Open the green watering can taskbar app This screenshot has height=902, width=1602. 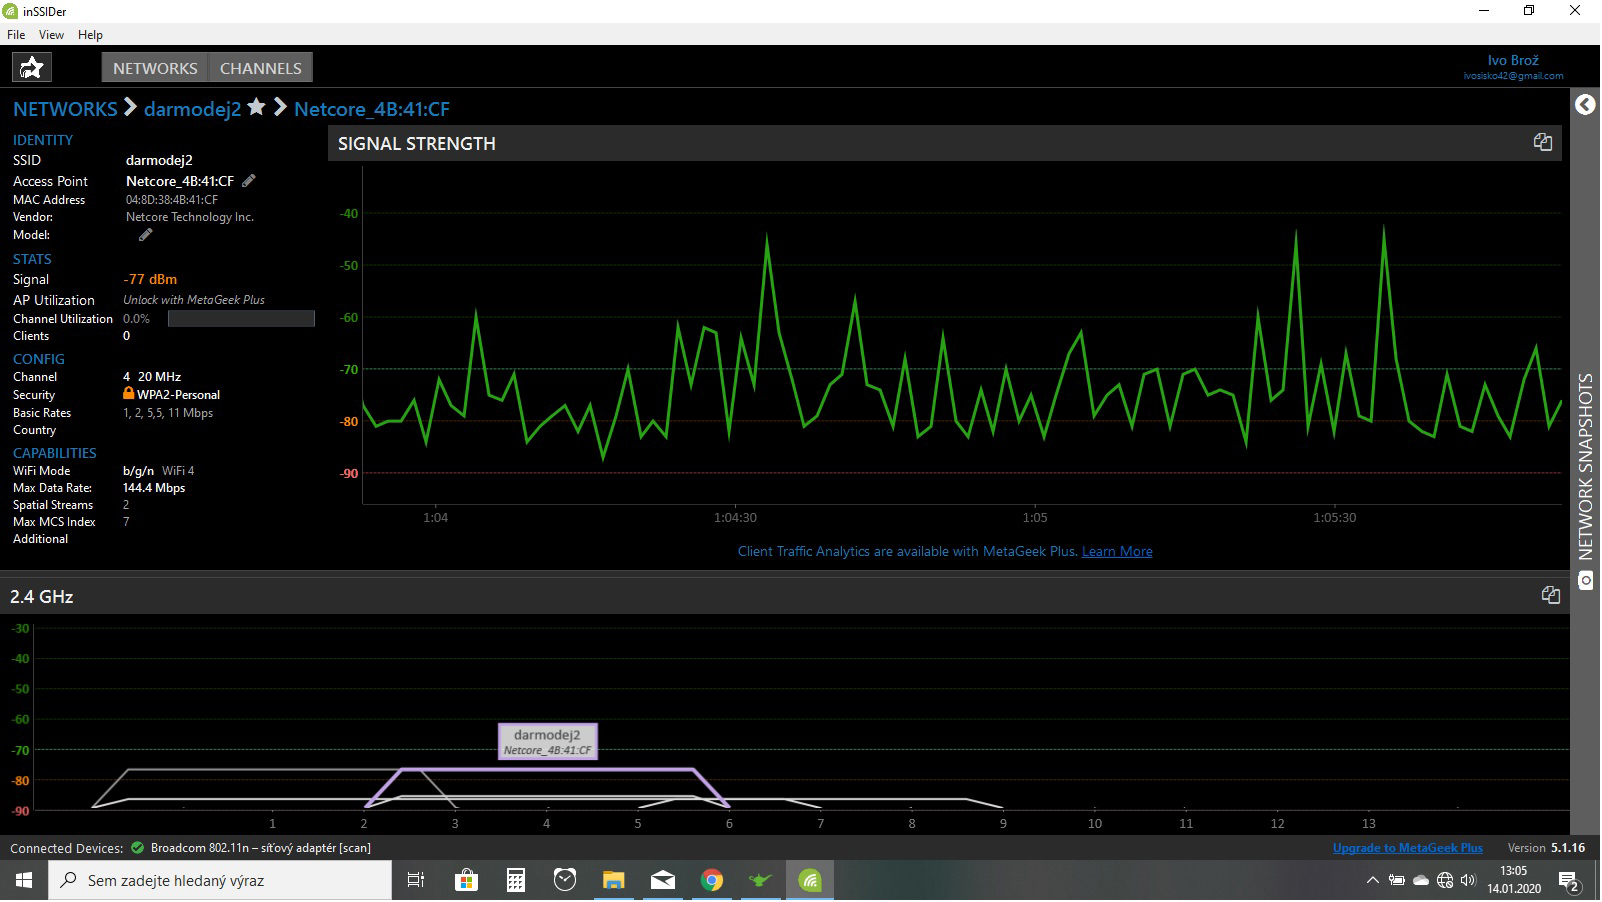coord(761,881)
